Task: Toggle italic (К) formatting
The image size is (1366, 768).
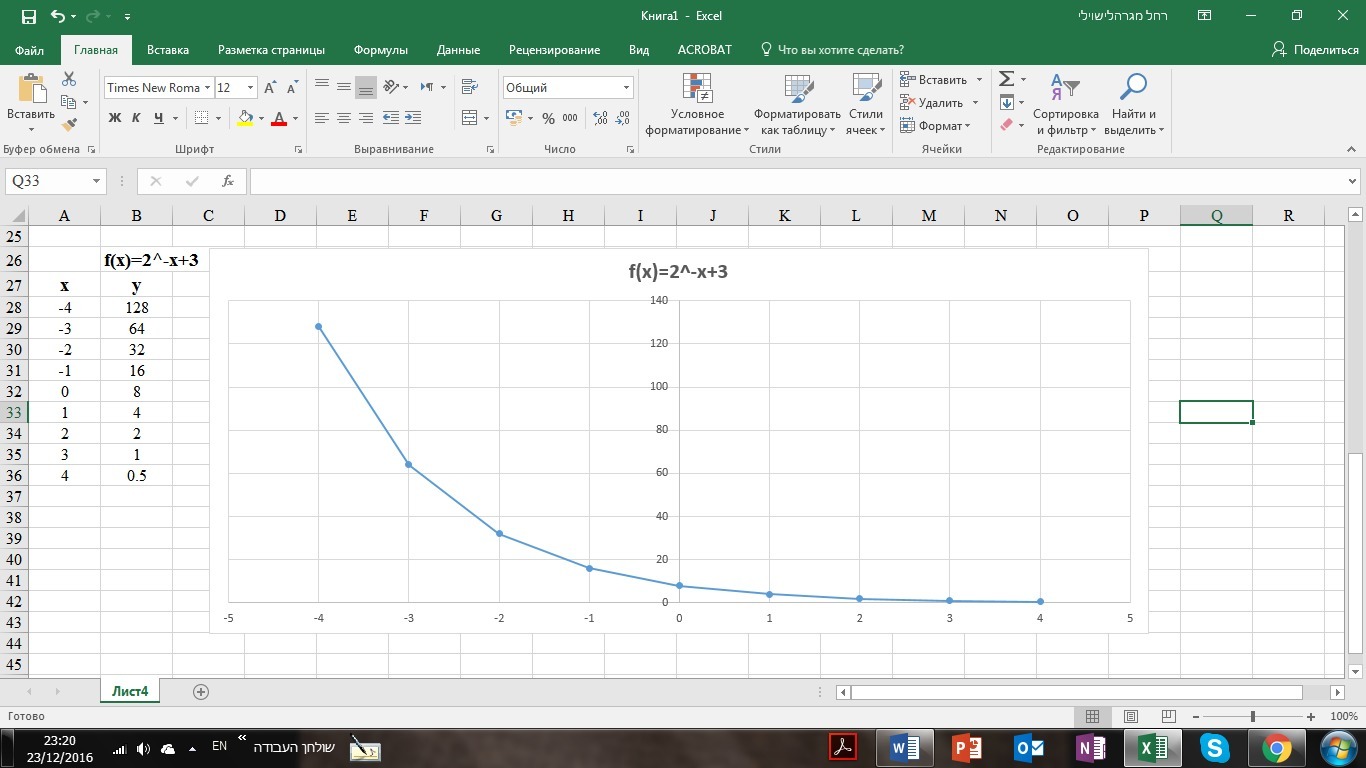Action: point(136,118)
